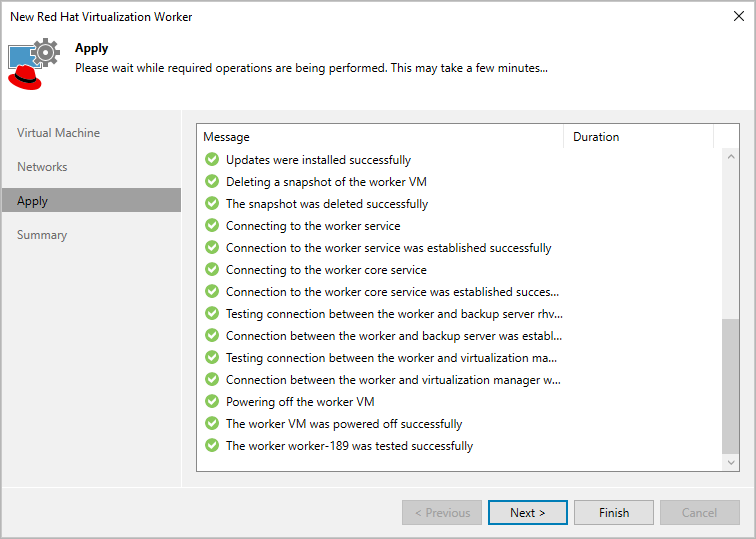This screenshot has width=756, height=539.
Task: Select 'Connection to the worker core service was established' text
Action: point(392,292)
